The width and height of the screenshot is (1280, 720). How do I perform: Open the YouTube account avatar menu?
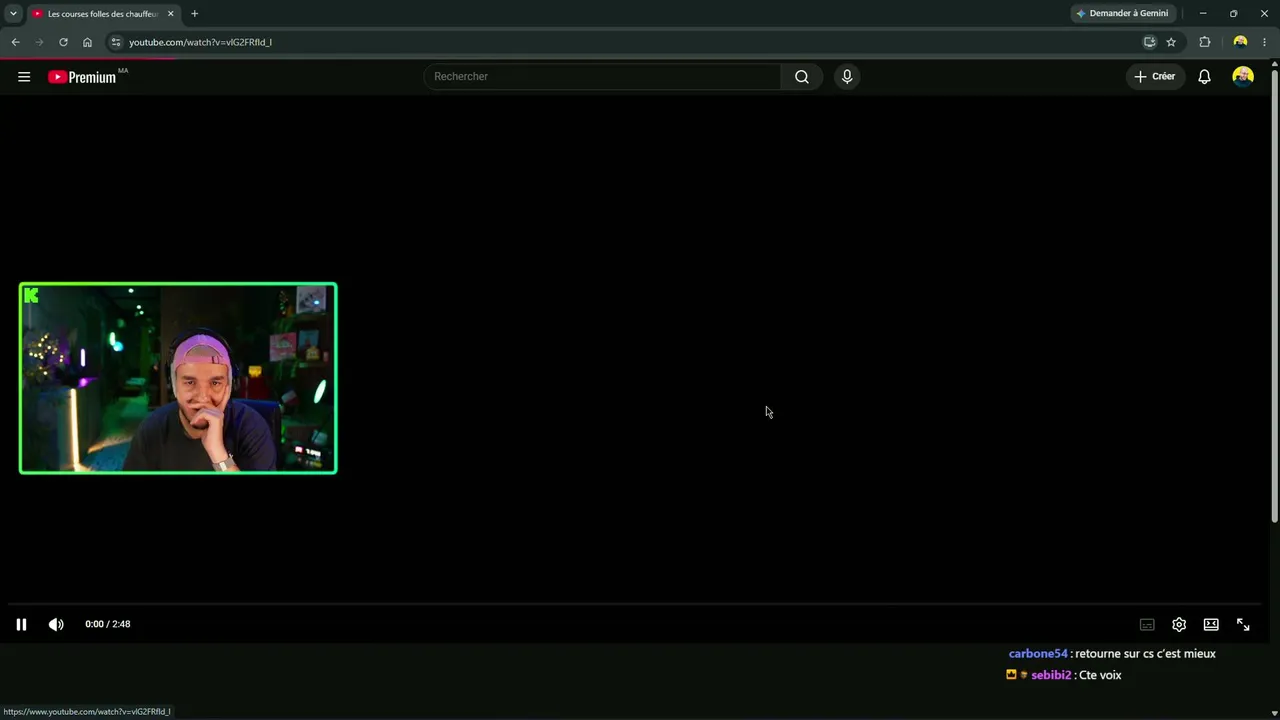point(1243,76)
